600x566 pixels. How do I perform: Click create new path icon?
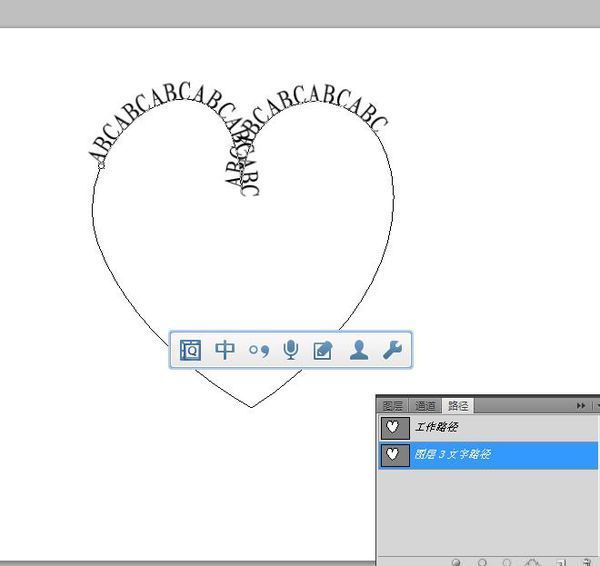(561, 562)
